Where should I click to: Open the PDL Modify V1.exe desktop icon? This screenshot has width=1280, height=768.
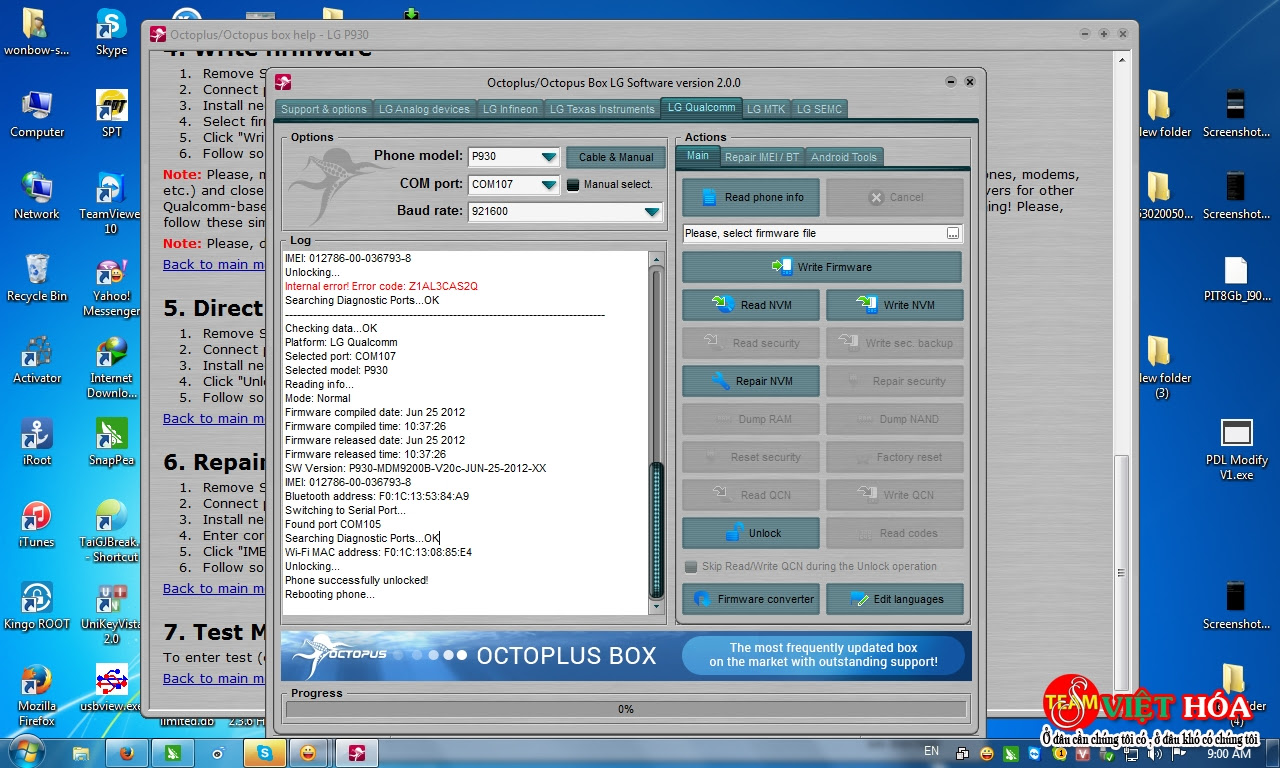coord(1237,449)
